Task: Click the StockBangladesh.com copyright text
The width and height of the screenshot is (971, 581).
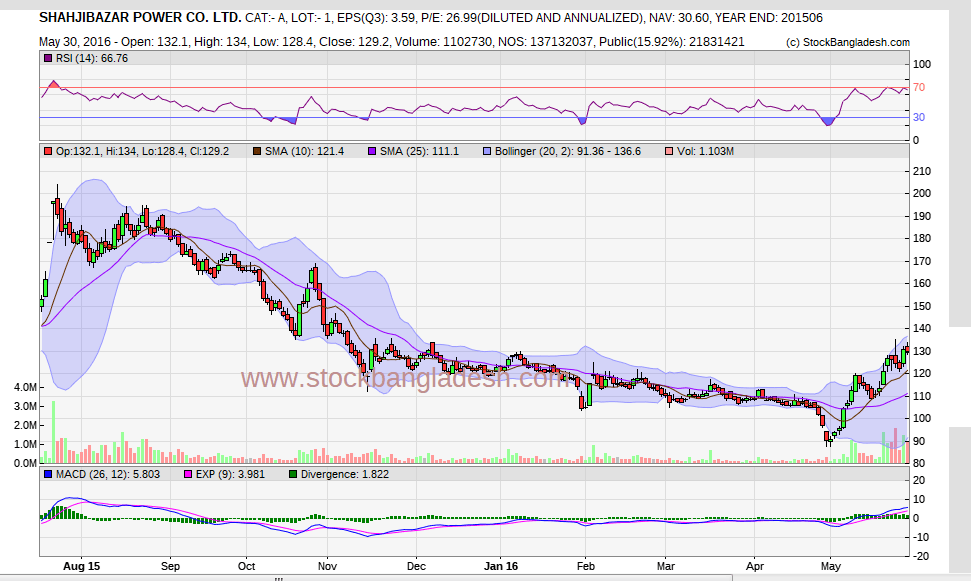Action: point(848,42)
